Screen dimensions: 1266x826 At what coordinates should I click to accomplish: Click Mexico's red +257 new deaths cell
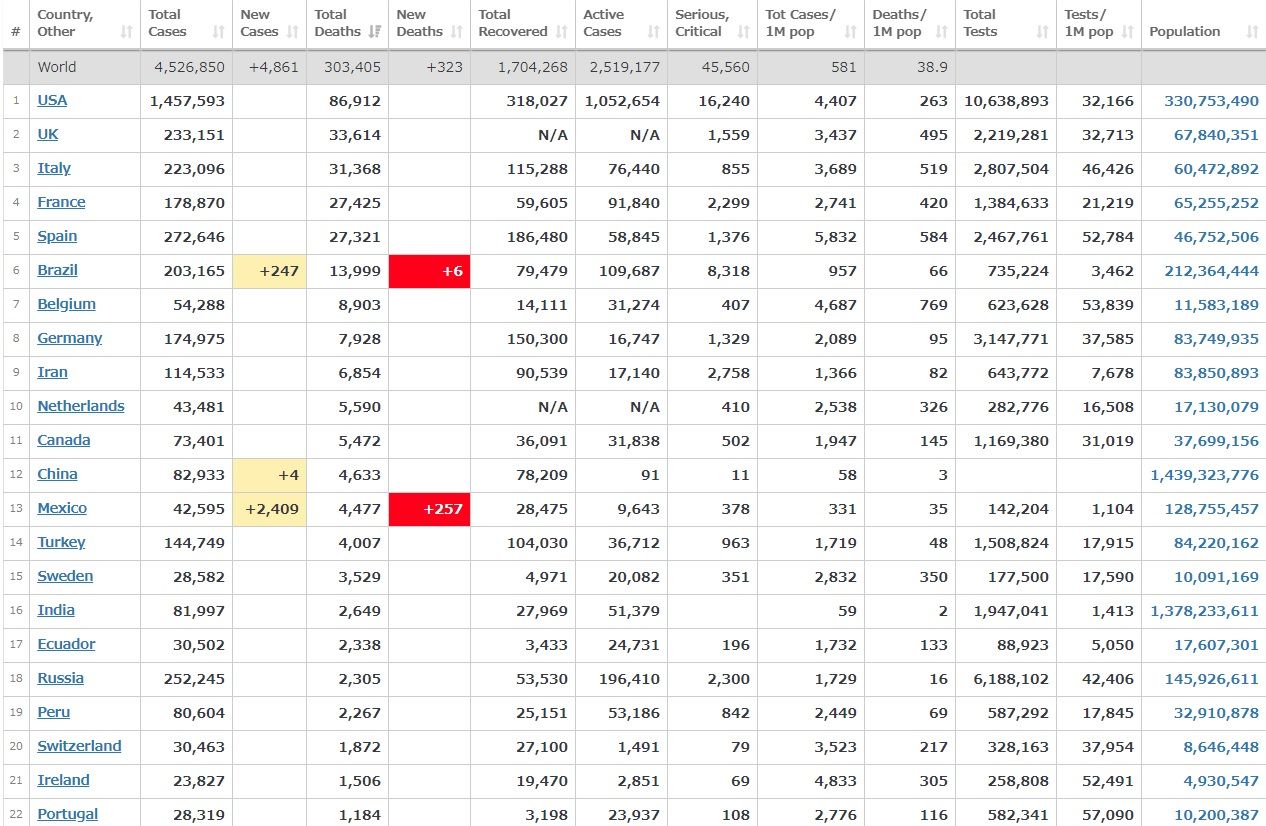click(429, 509)
